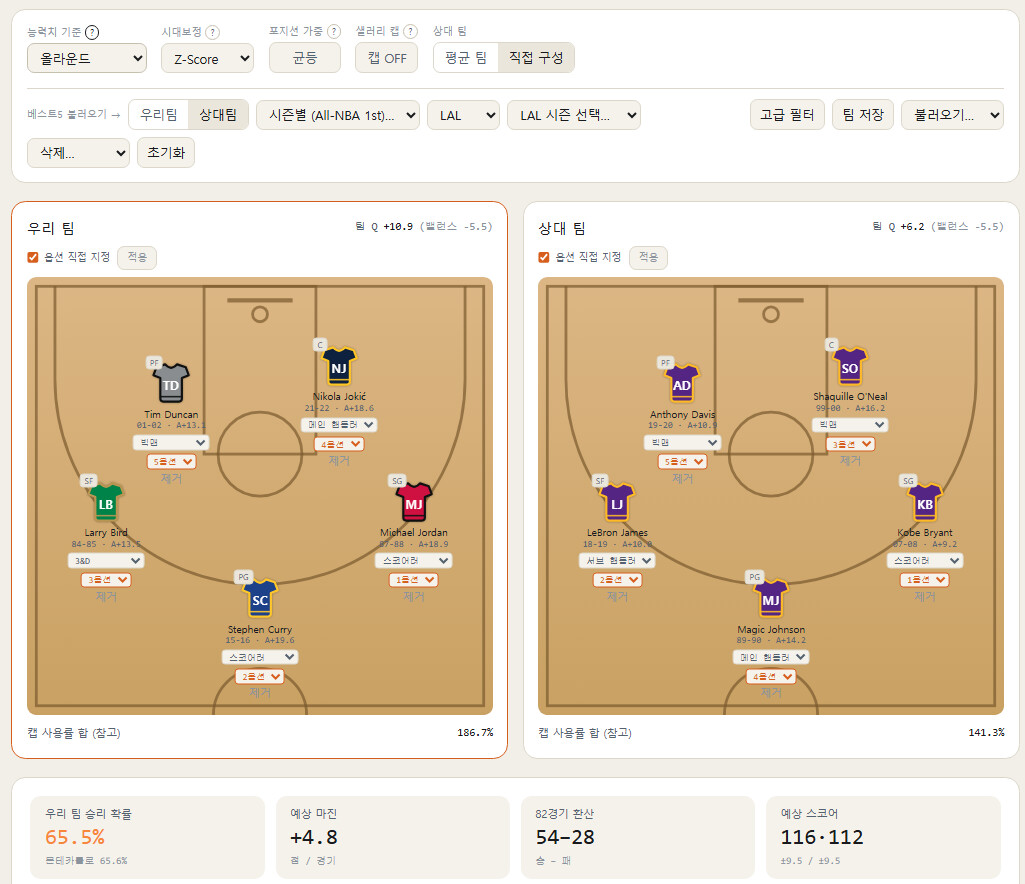Open Magic Johnson's 4옵션 dropdown
Screen dimensions: 1025x884
(x=771, y=676)
